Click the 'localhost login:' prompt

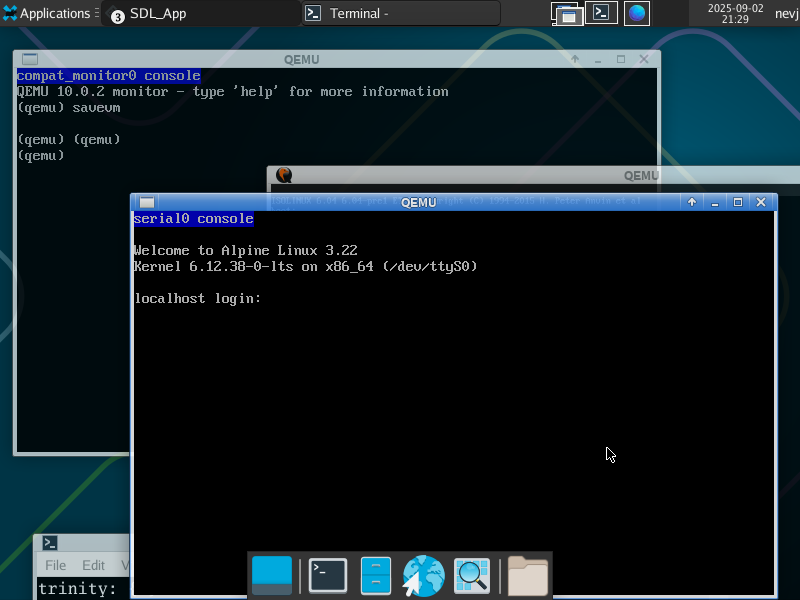[197, 298]
